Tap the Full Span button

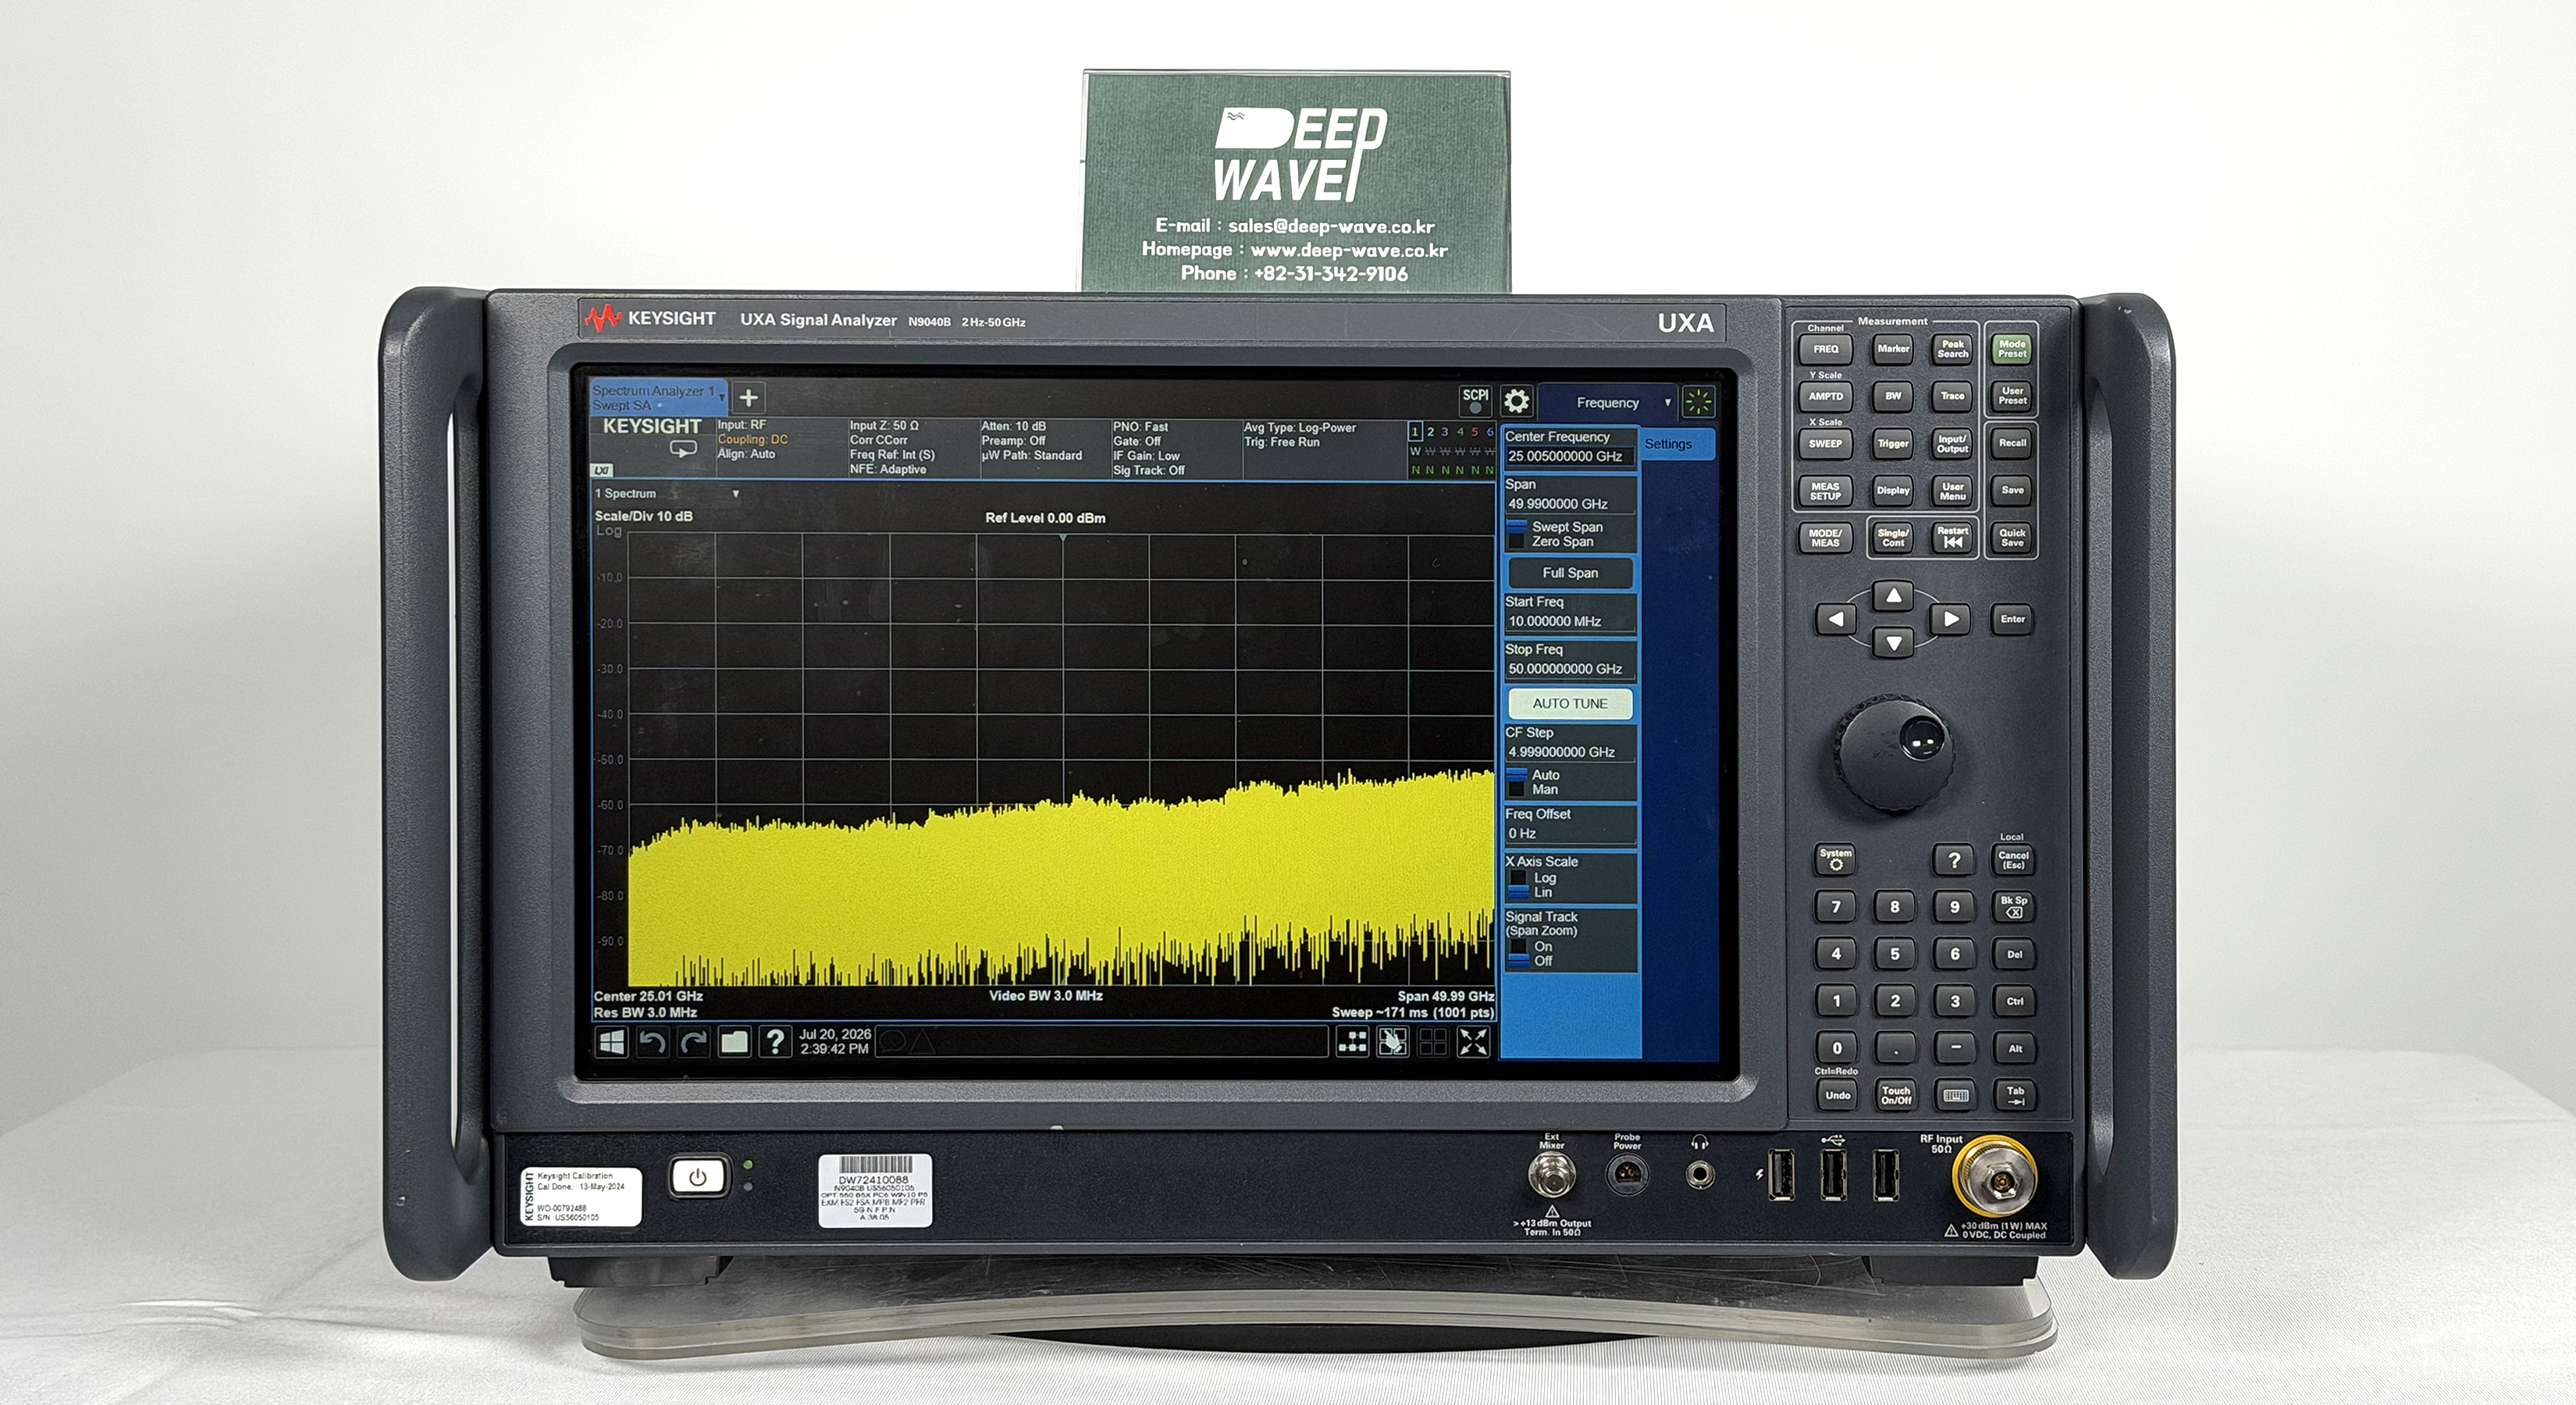pyautogui.click(x=1570, y=573)
